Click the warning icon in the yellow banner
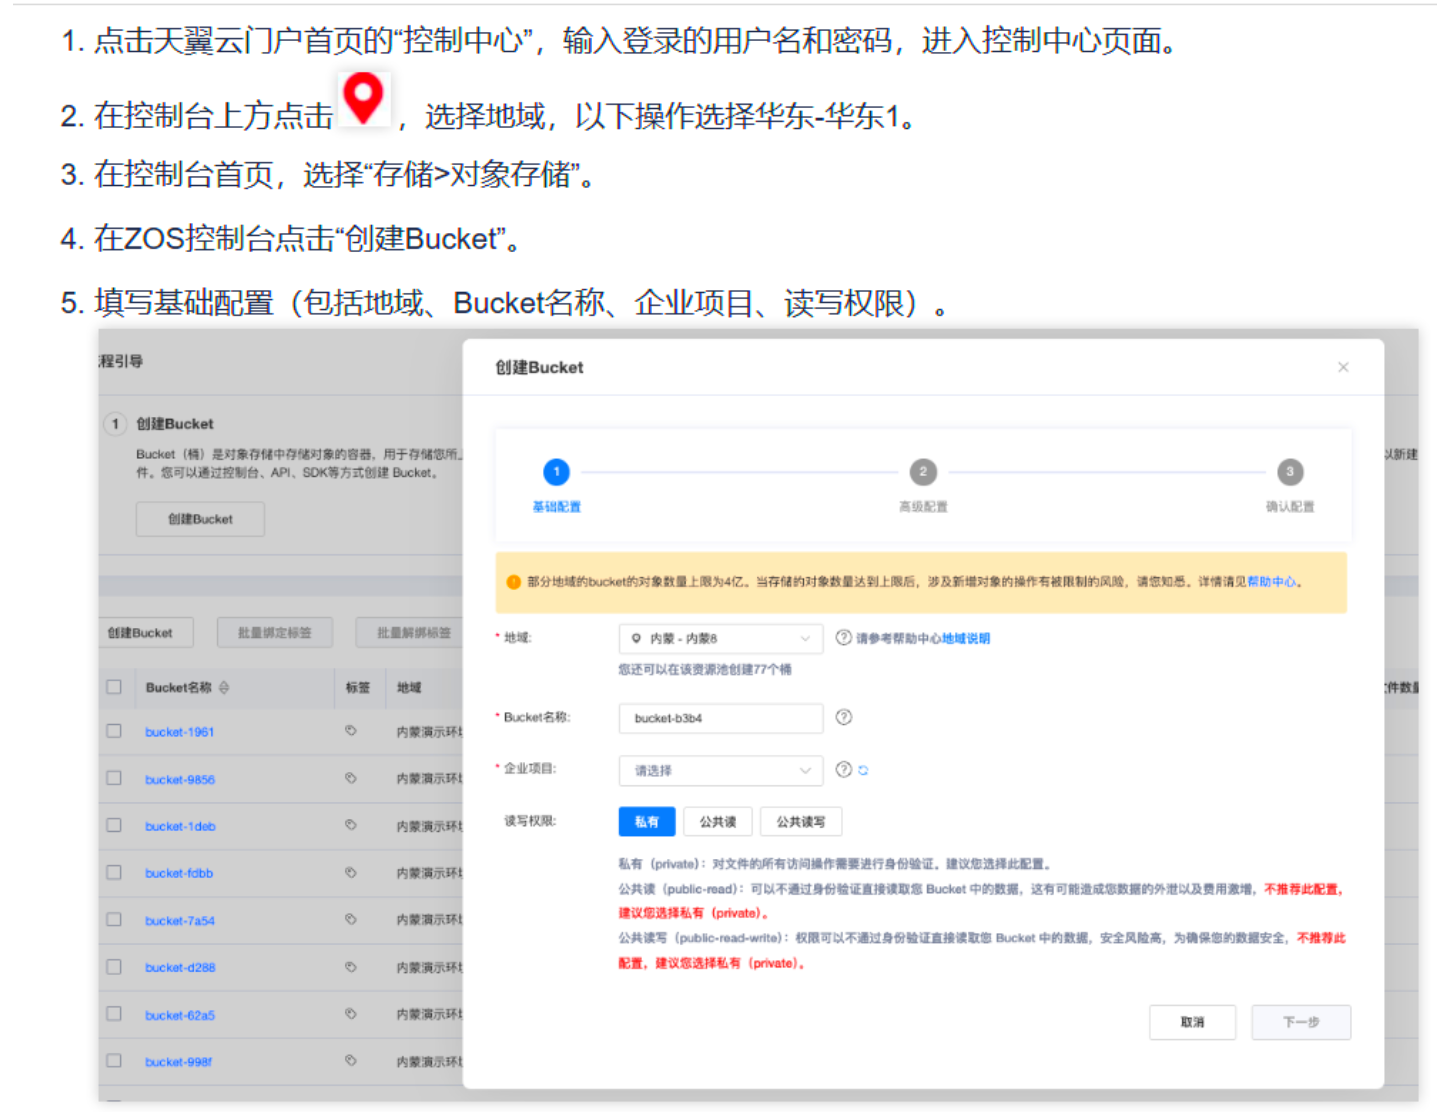Viewport: 1437px width, 1112px height. pos(513,582)
